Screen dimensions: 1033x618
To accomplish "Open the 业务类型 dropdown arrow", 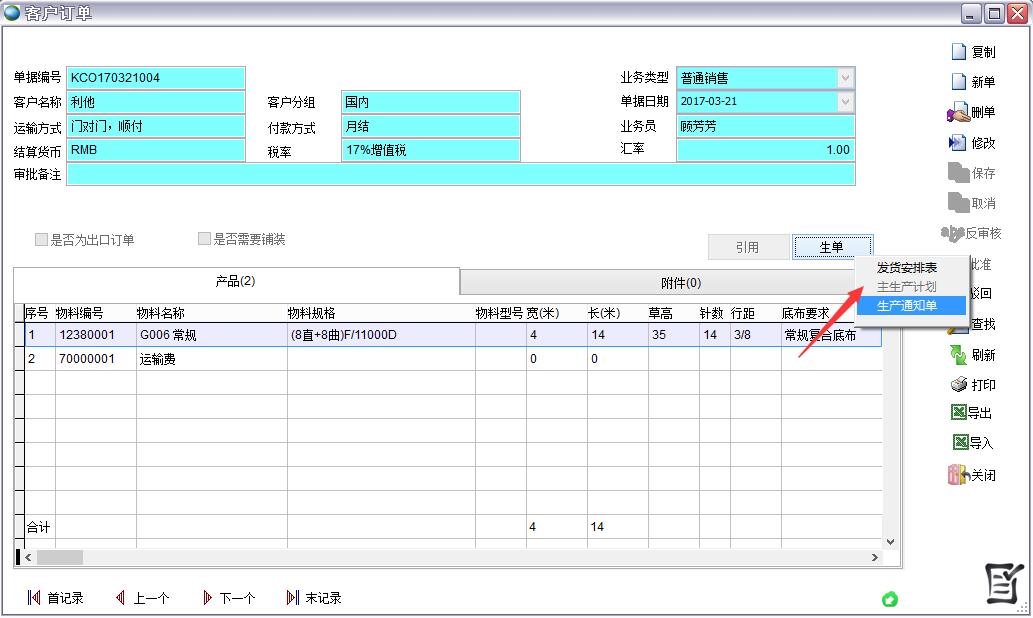I will click(846, 78).
